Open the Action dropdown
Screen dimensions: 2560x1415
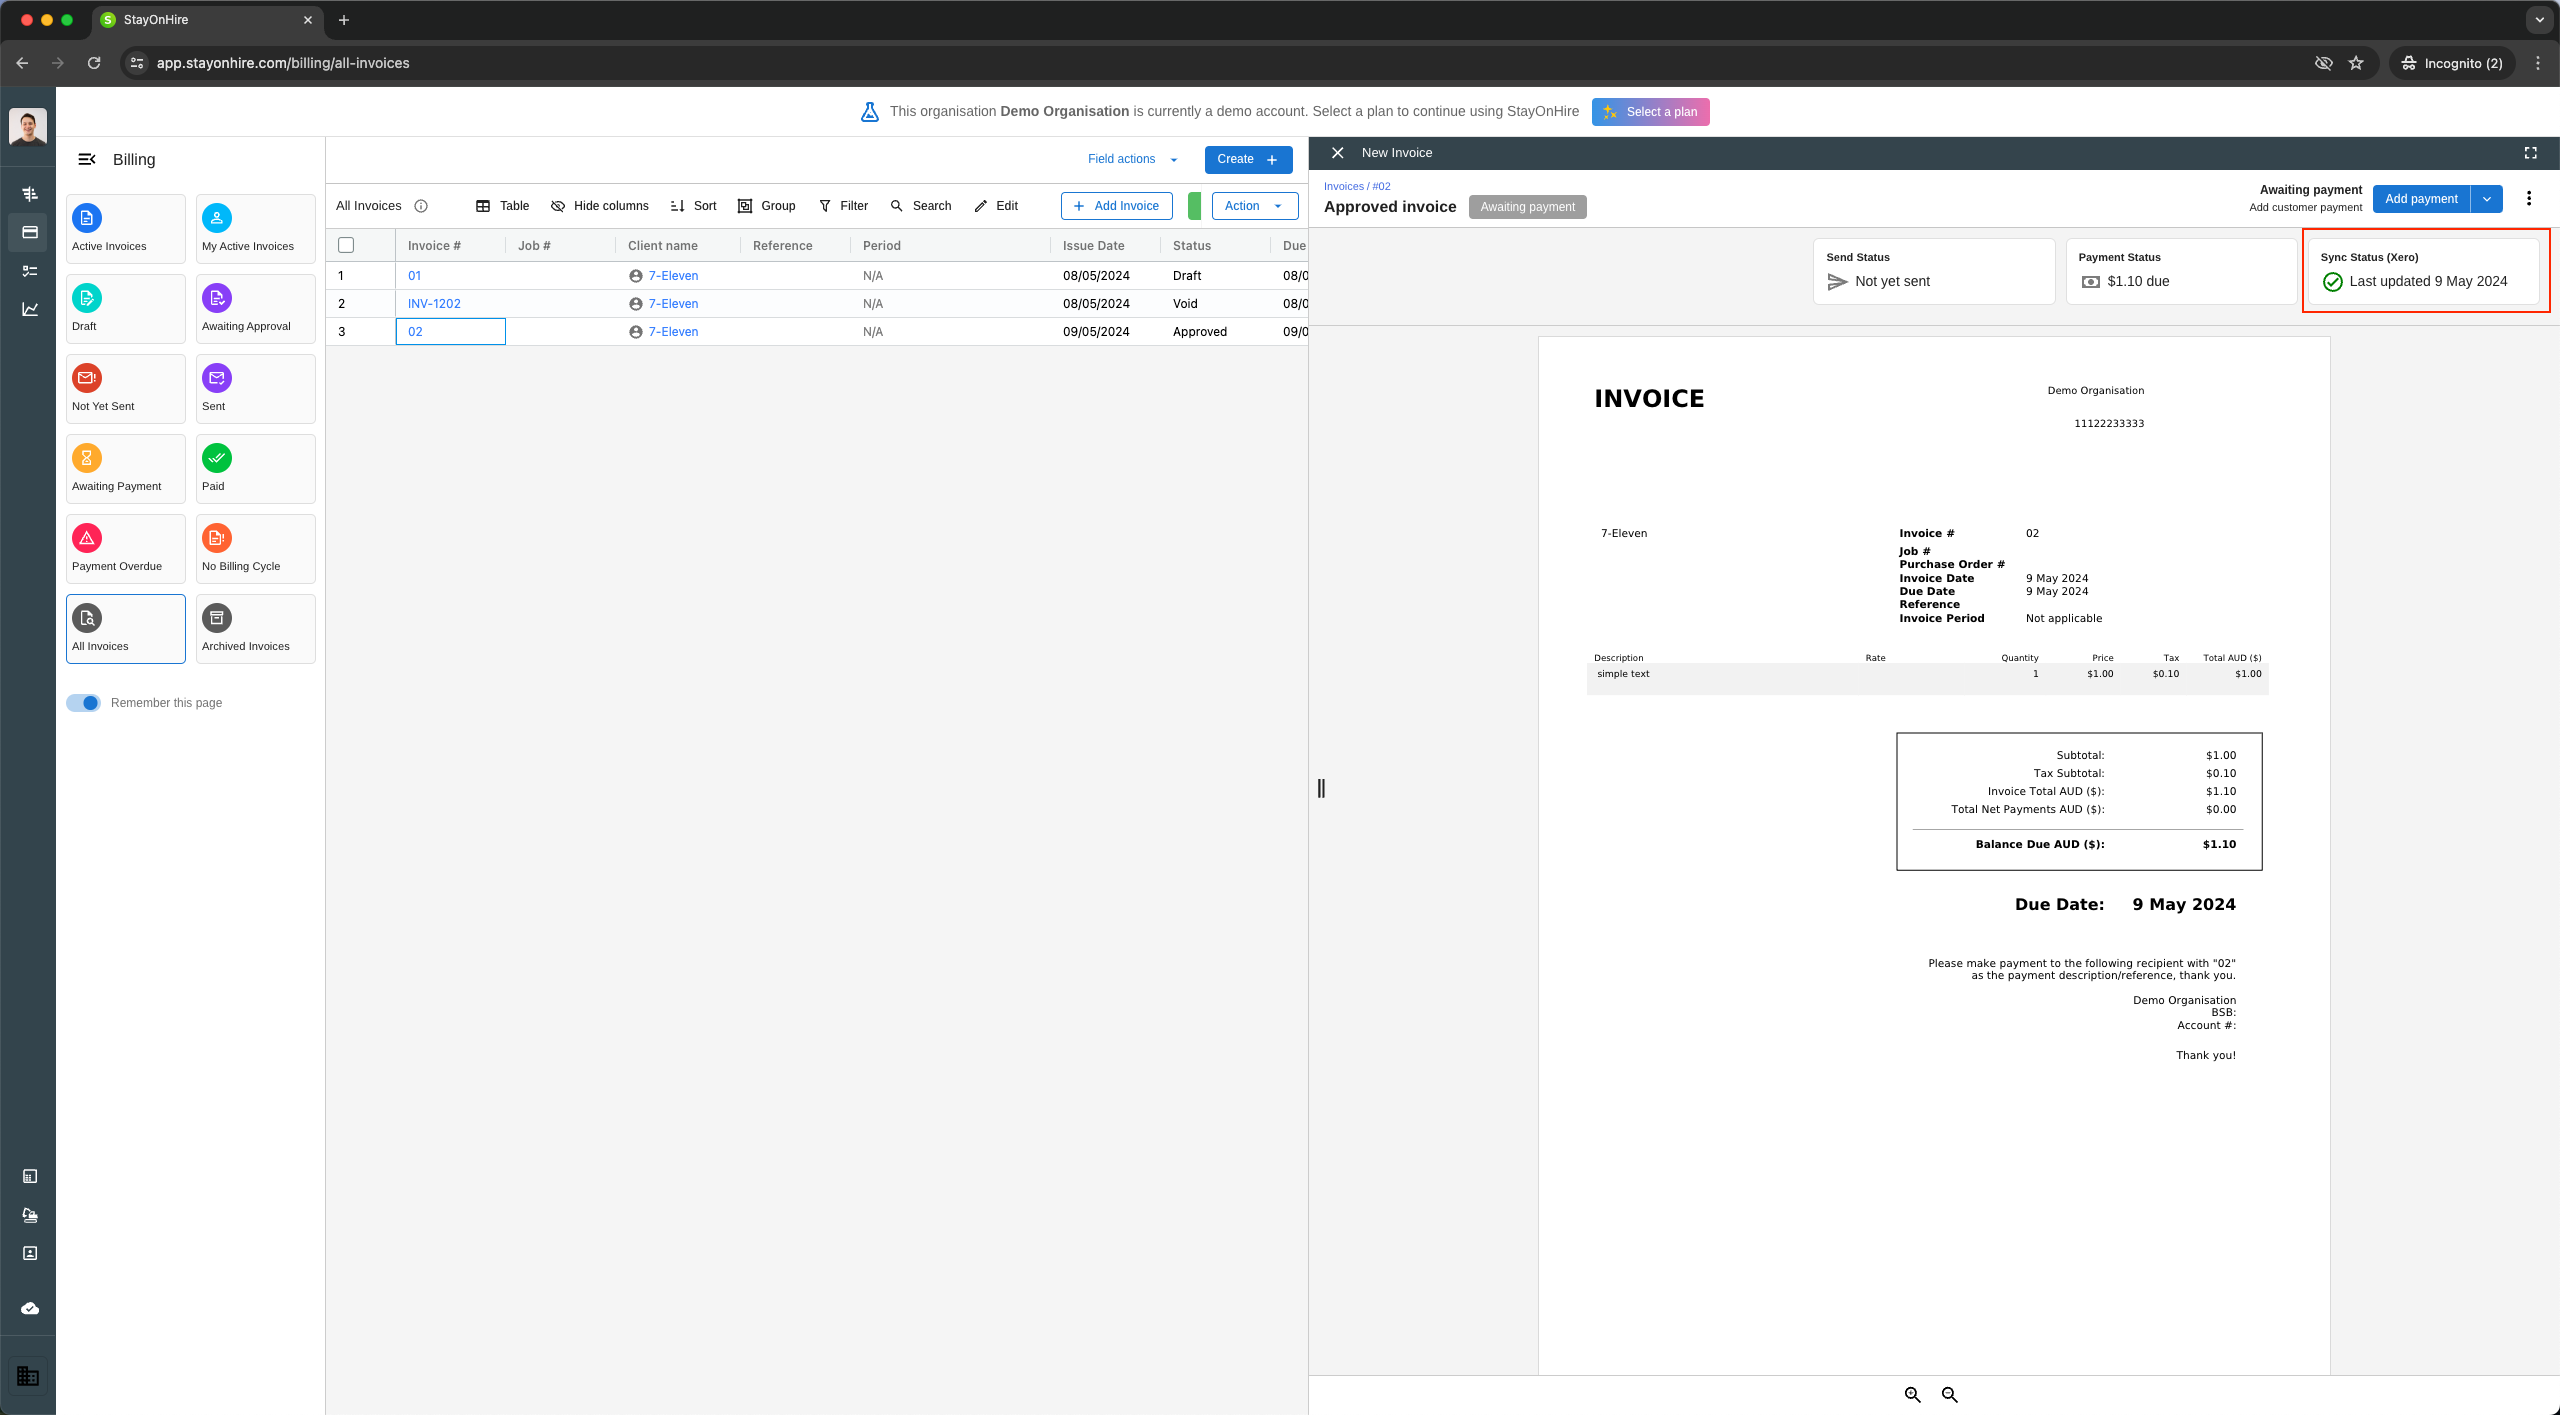[x=1254, y=206]
